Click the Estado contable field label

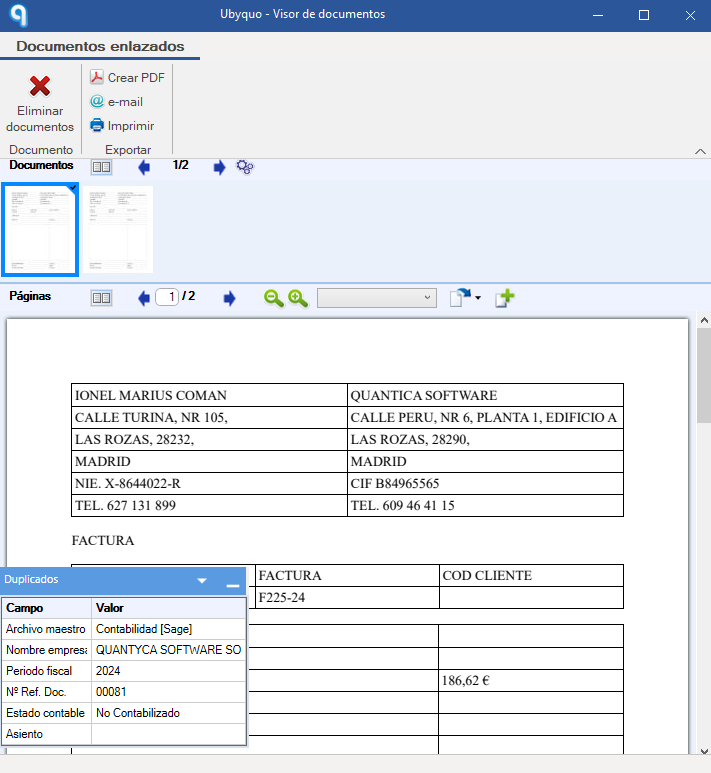[47, 713]
